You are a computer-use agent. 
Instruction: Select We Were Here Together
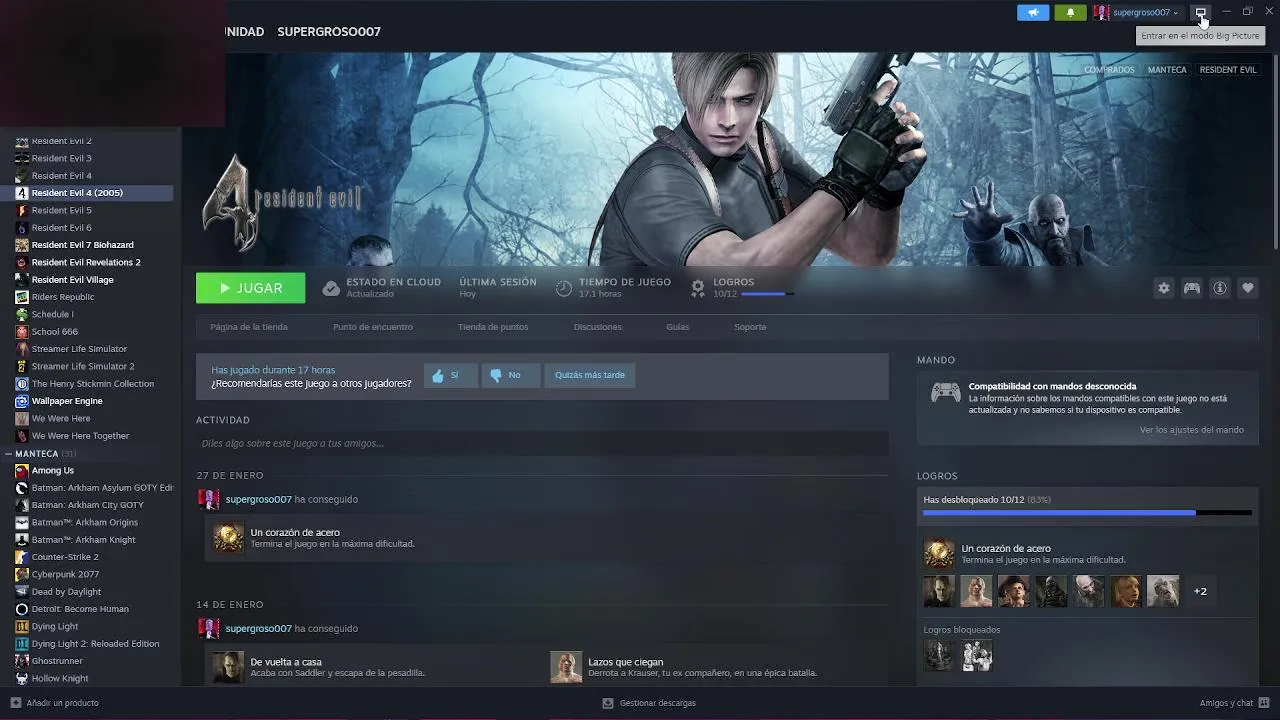(80, 436)
